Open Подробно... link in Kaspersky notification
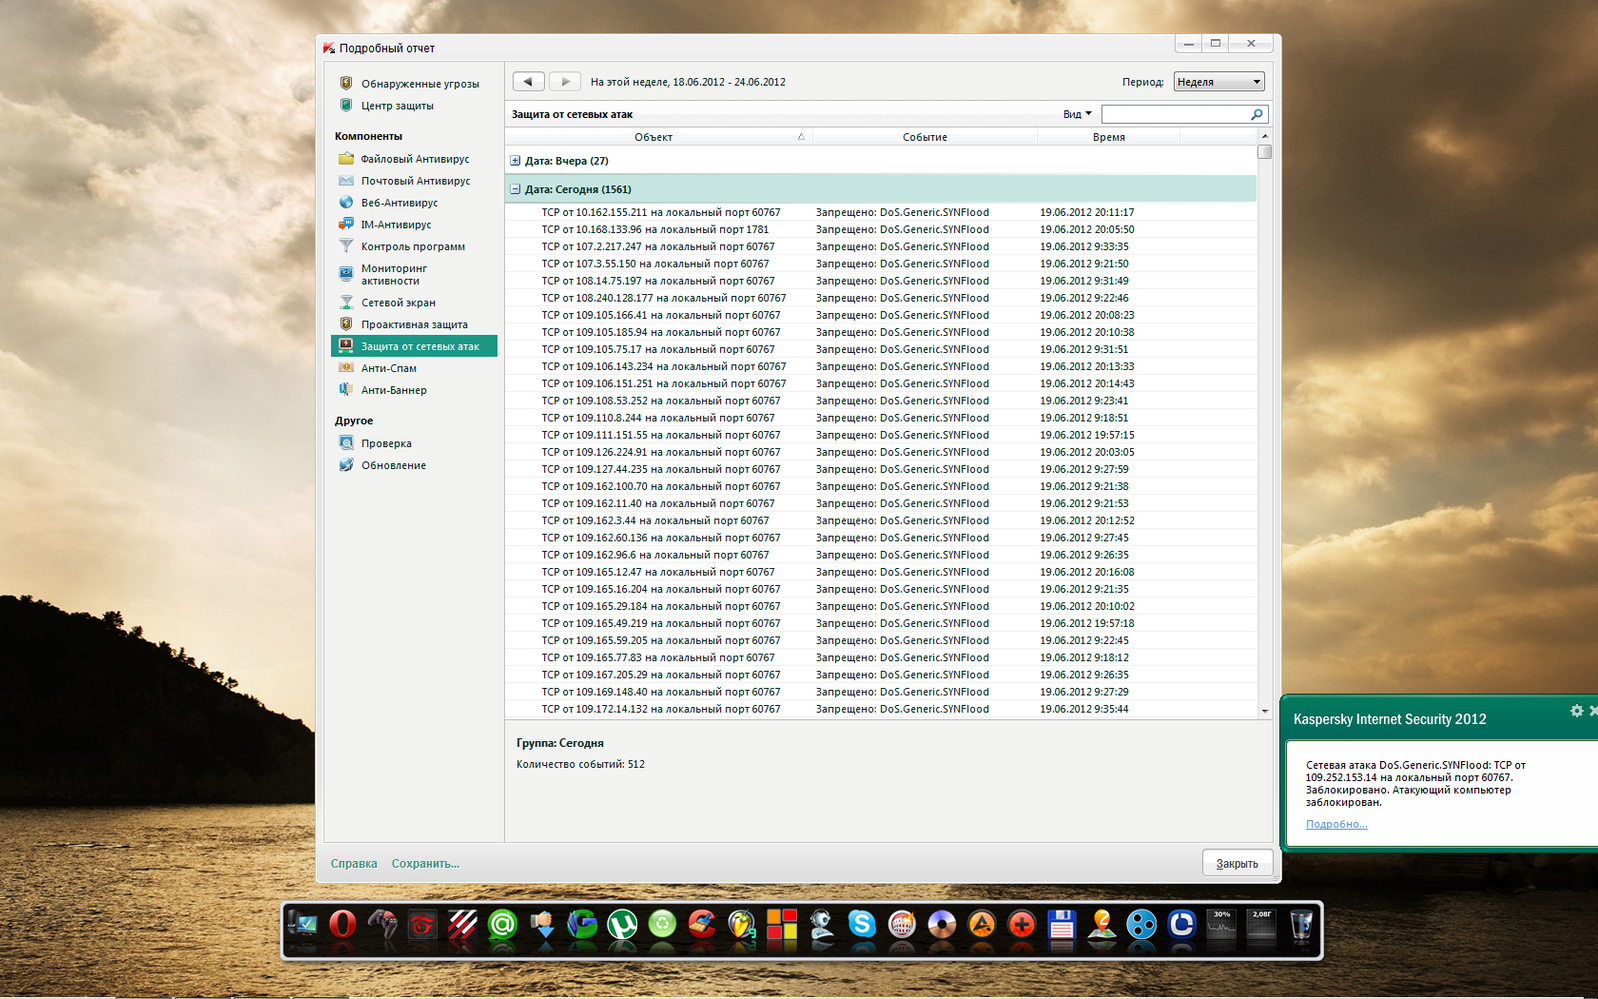 [x=1336, y=825]
